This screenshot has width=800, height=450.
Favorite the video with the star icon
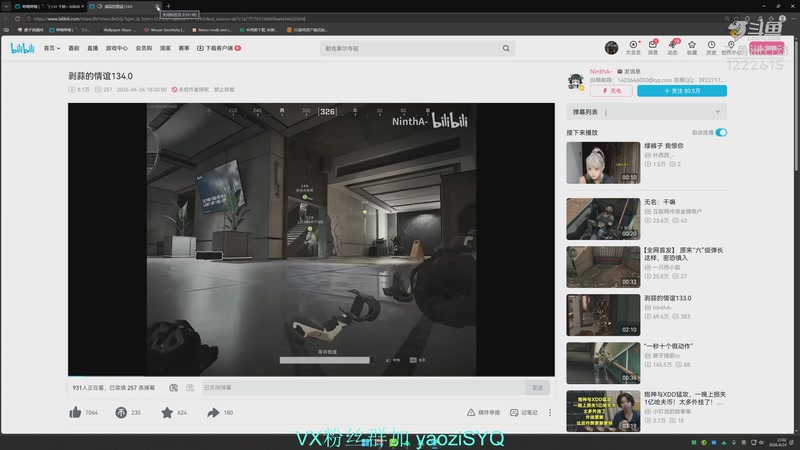167,412
